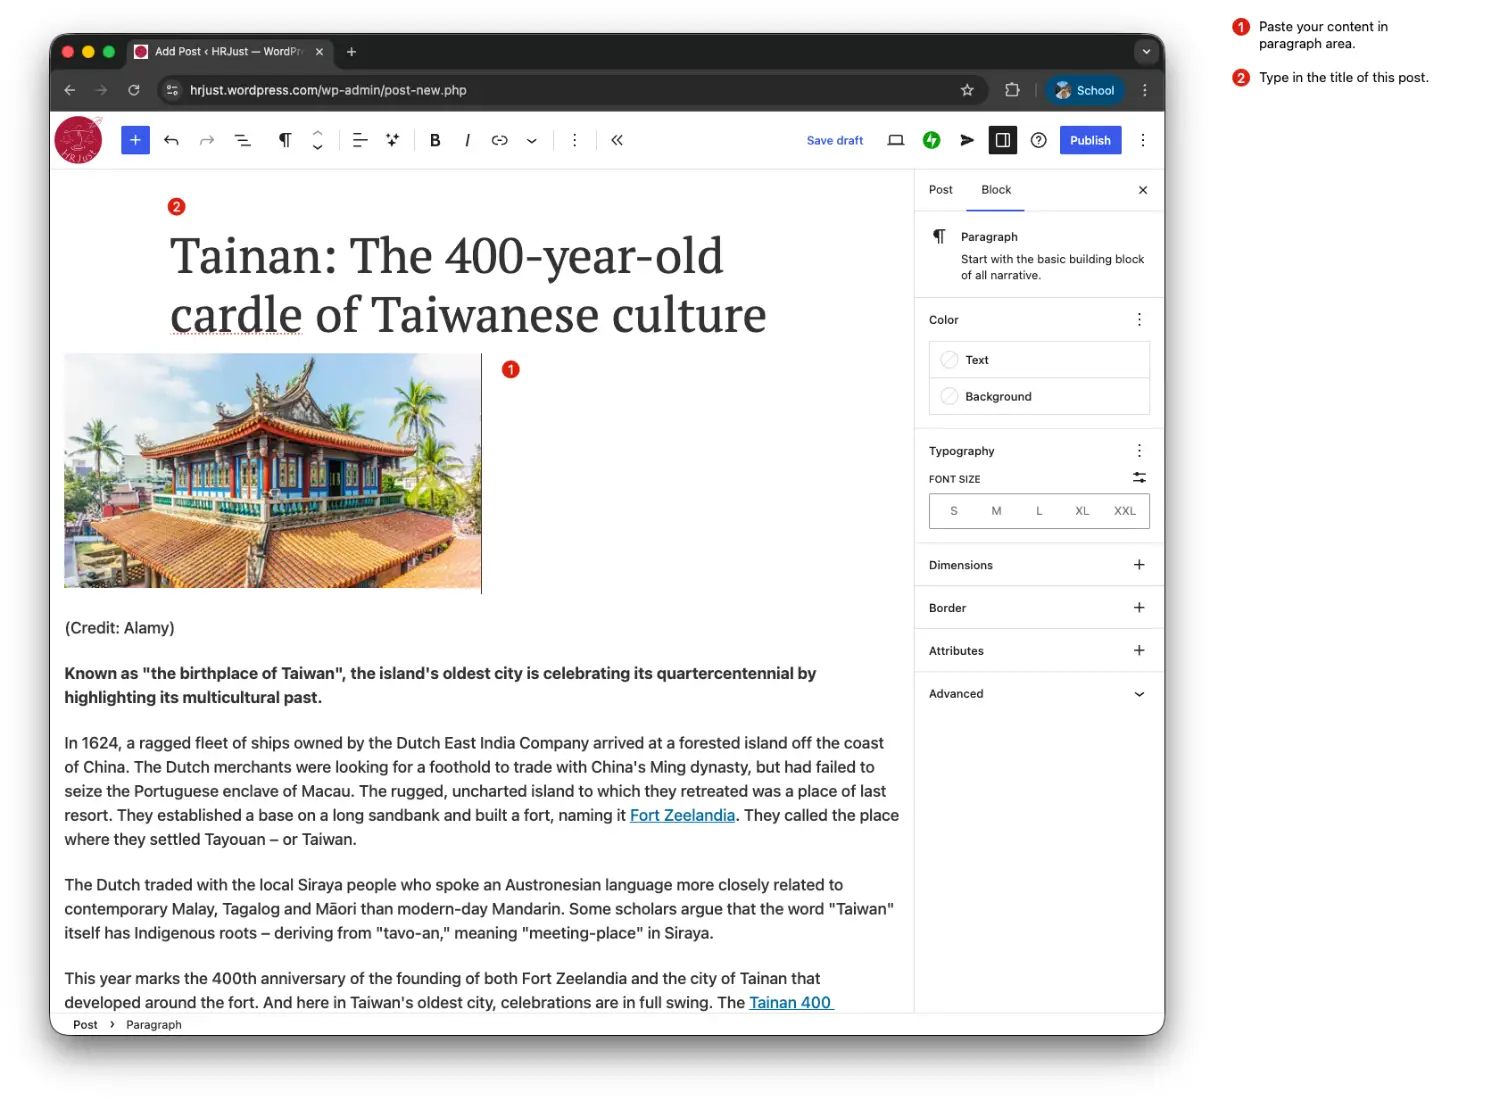Select font size XL

click(x=1082, y=511)
